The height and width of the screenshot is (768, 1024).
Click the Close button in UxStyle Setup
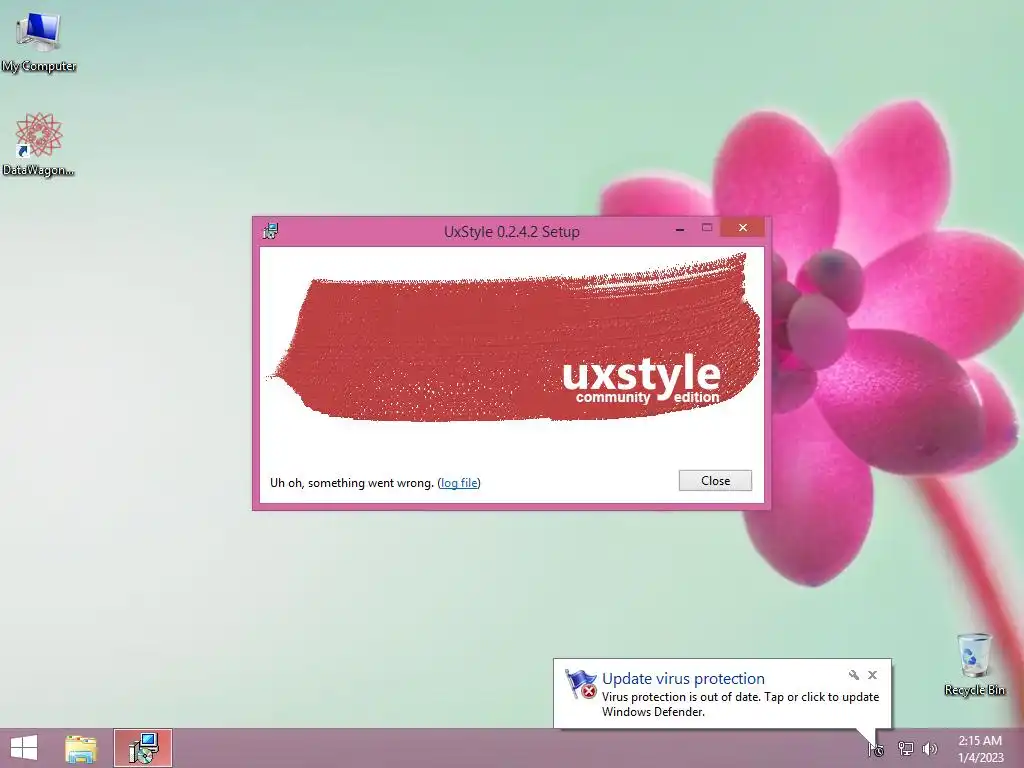point(715,481)
